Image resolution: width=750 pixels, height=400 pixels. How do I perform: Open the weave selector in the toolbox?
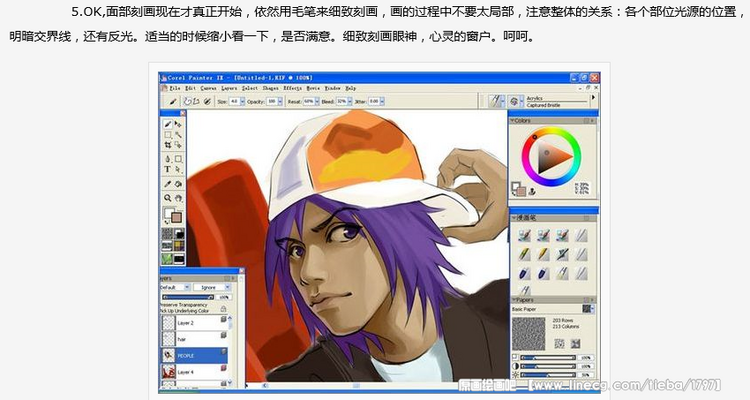tap(179, 246)
